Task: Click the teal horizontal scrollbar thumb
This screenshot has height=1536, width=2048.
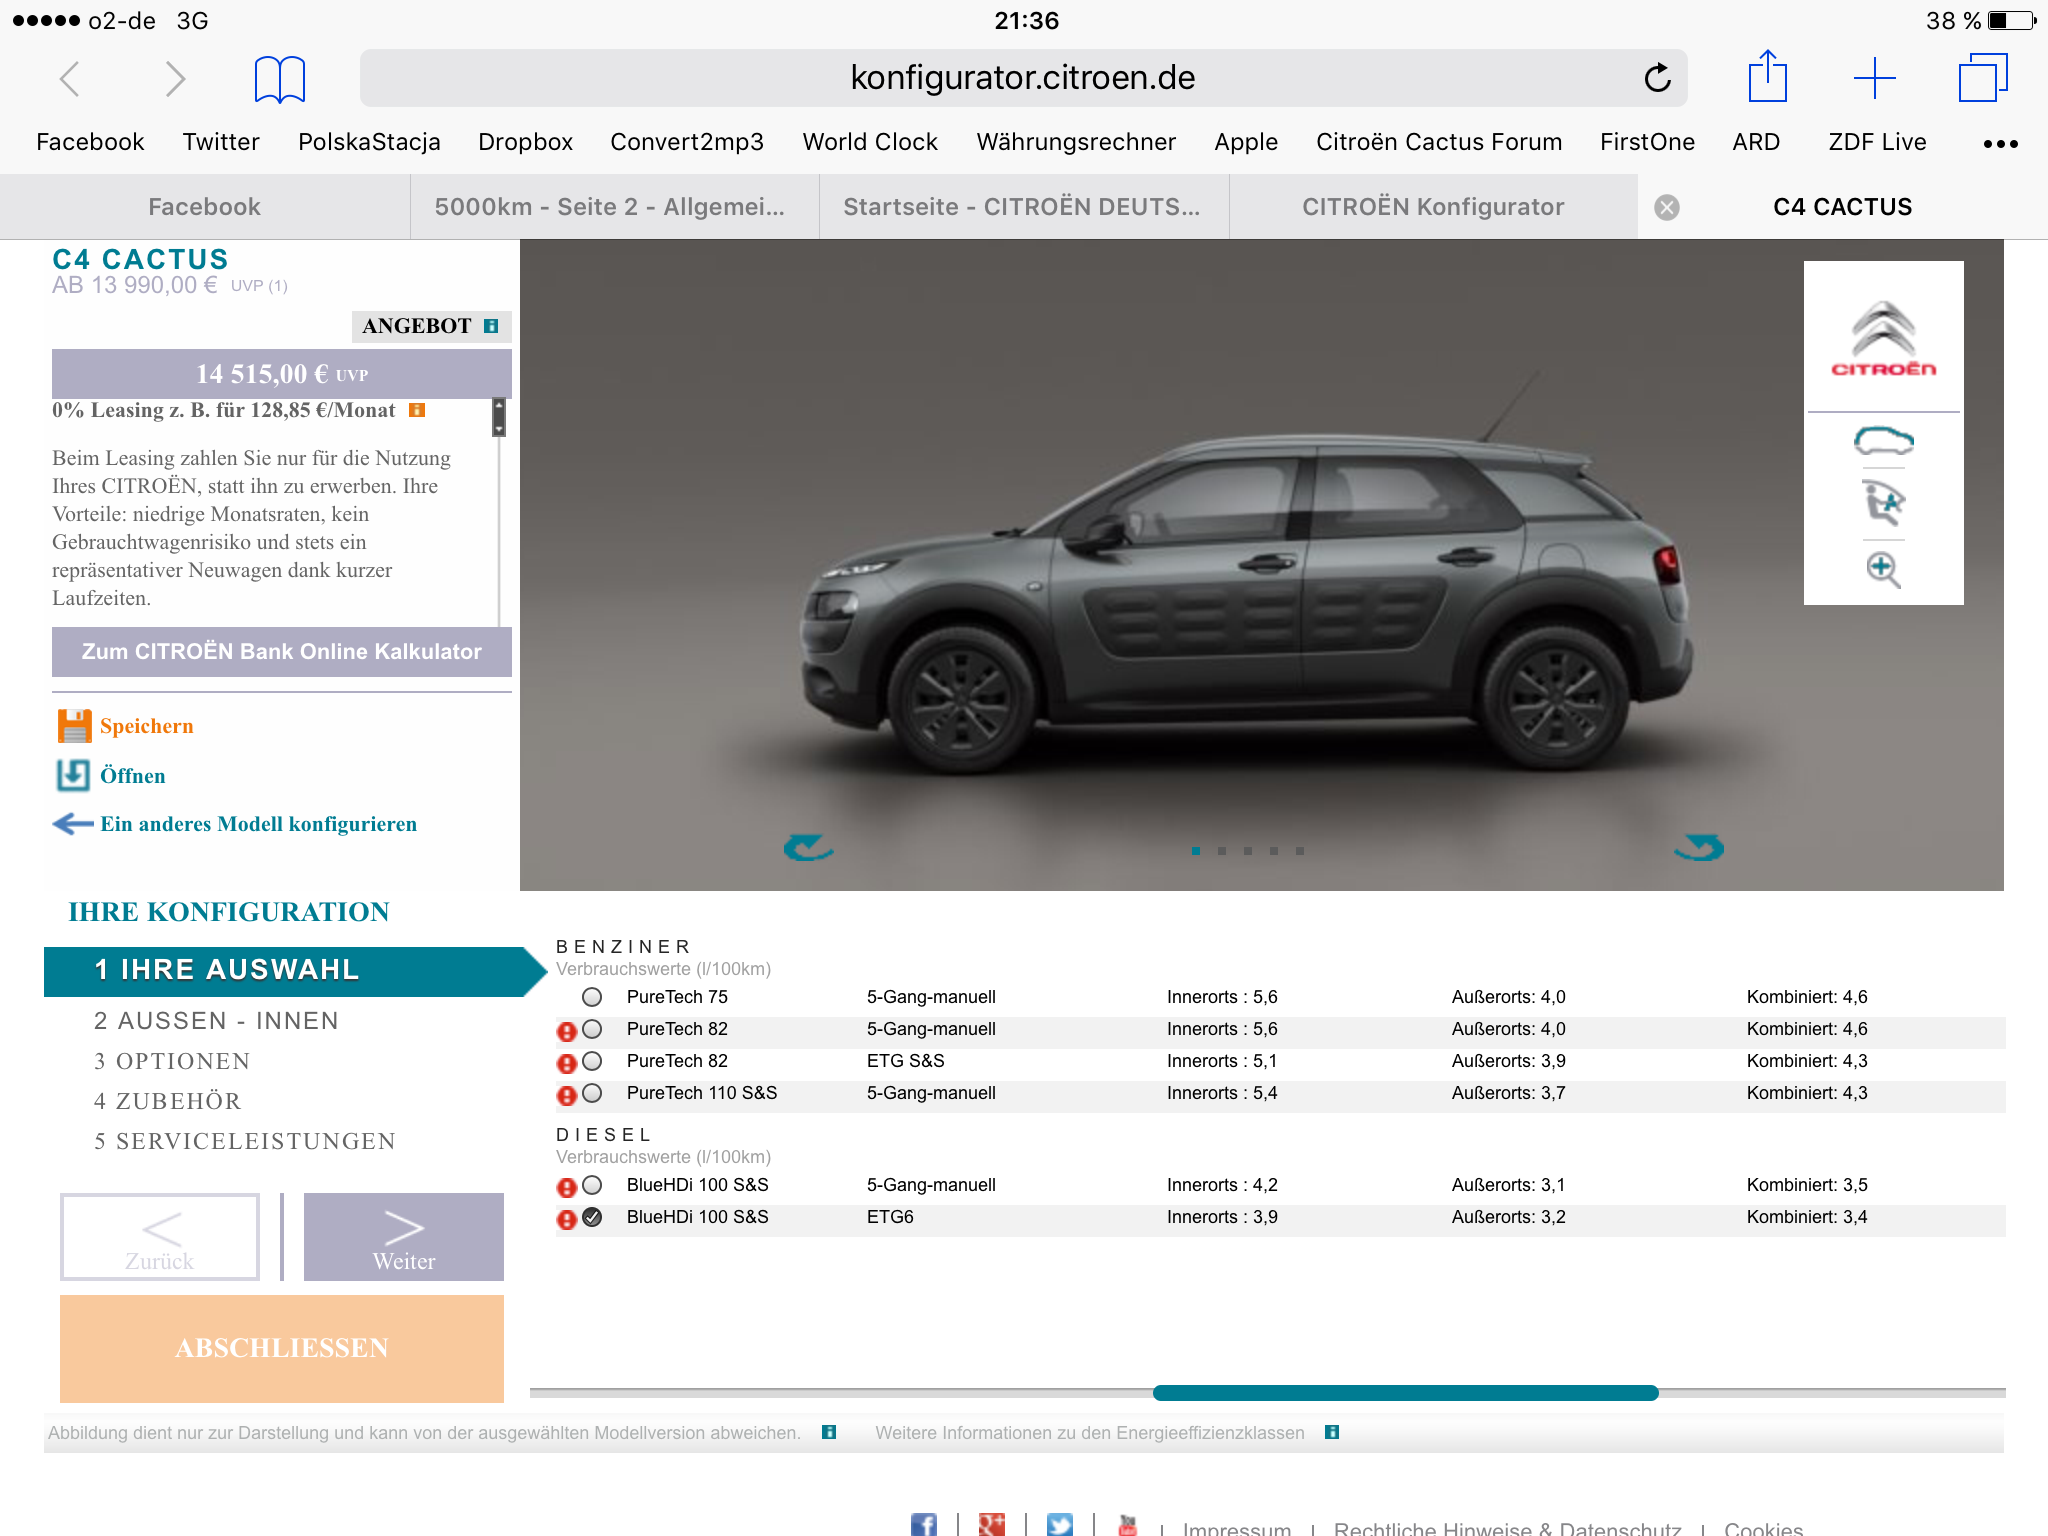Action: (1405, 1393)
